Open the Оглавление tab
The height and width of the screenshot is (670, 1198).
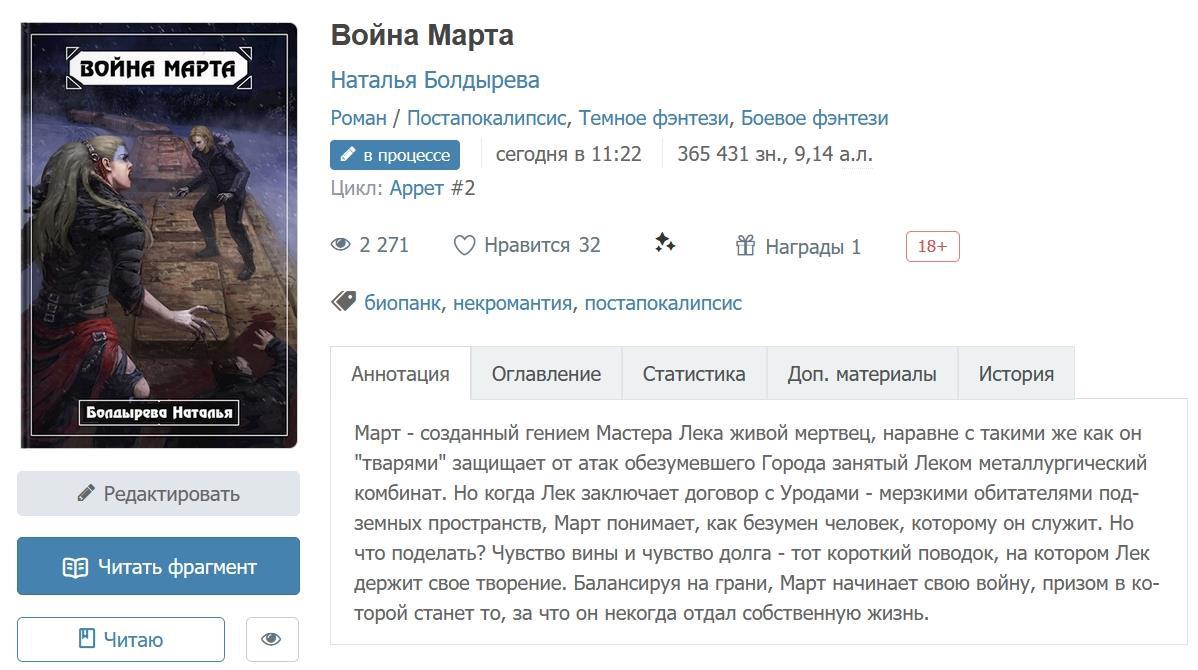point(546,374)
